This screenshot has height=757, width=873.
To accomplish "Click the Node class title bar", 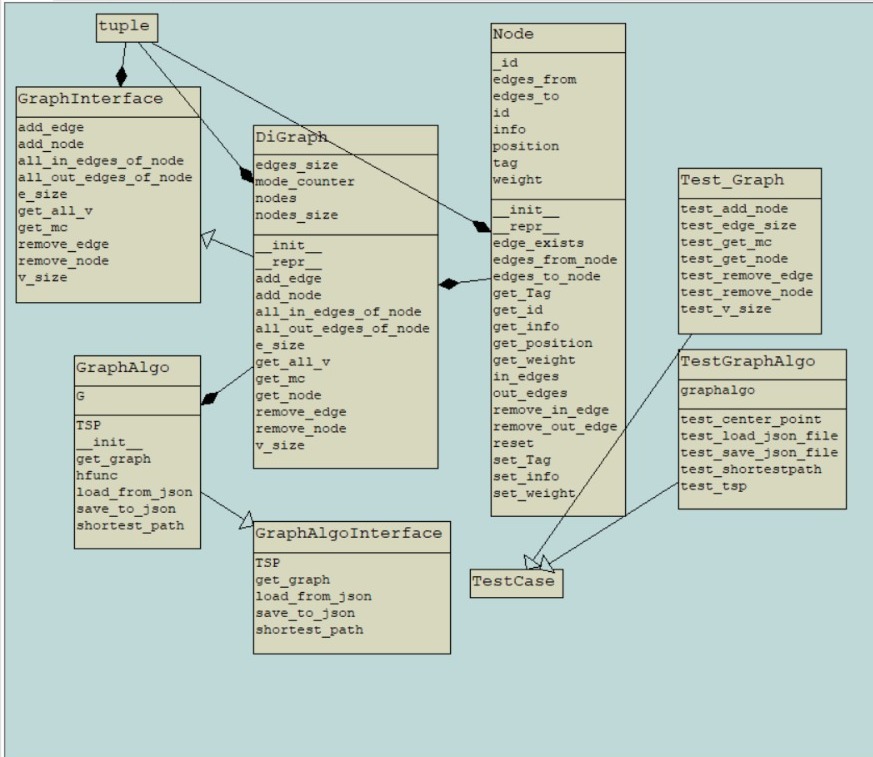I will point(512,33).
